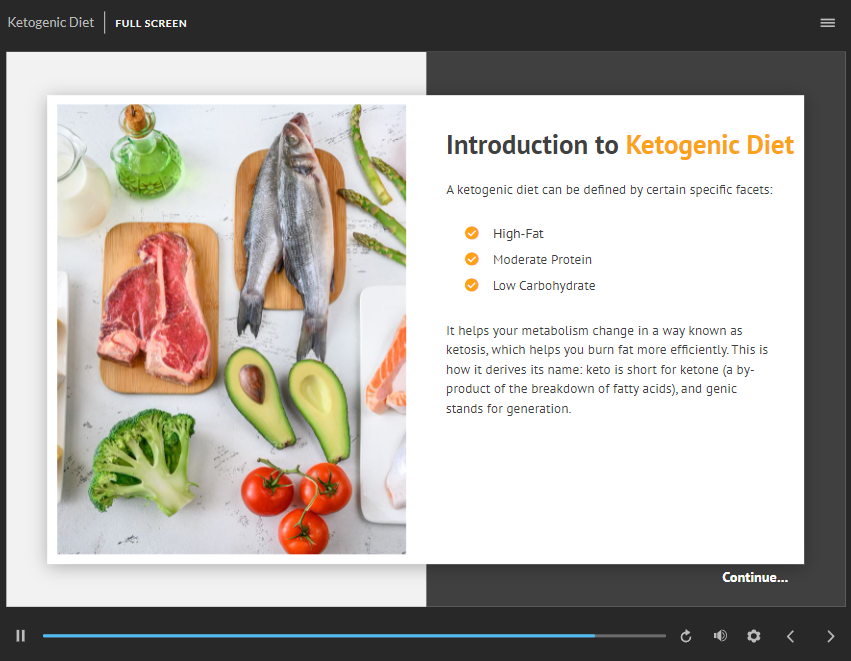Click the 'Introduction to Ketogenic Diet' heading
This screenshot has width=851, height=661.
point(620,145)
